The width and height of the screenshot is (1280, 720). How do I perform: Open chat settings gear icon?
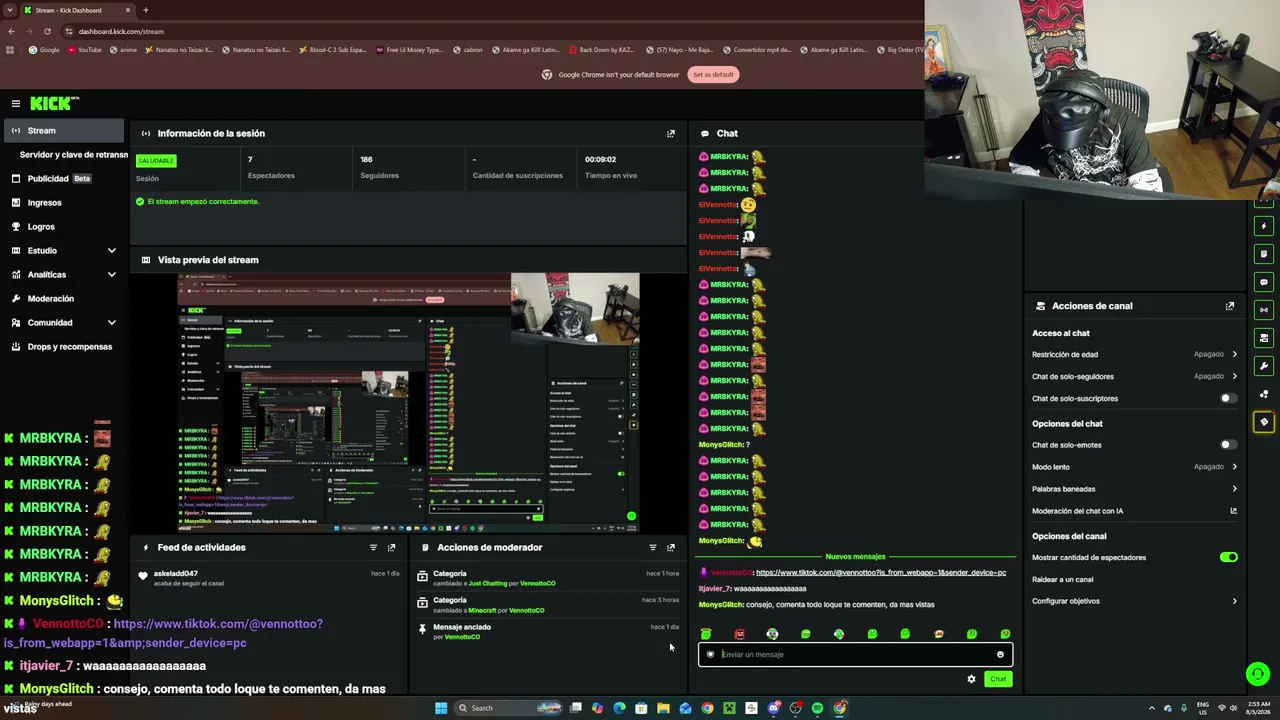(971, 679)
